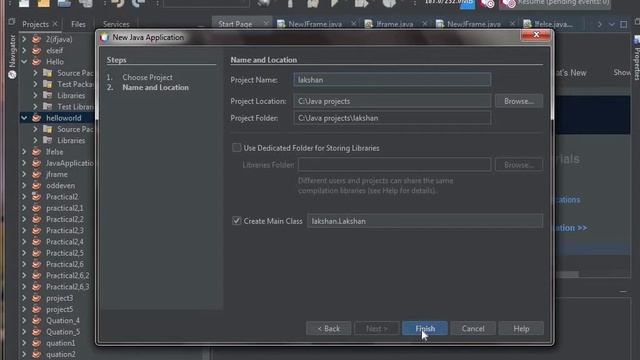
Task: Open the editor documents list dropdown
Action: pyautogui.click(x=611, y=24)
